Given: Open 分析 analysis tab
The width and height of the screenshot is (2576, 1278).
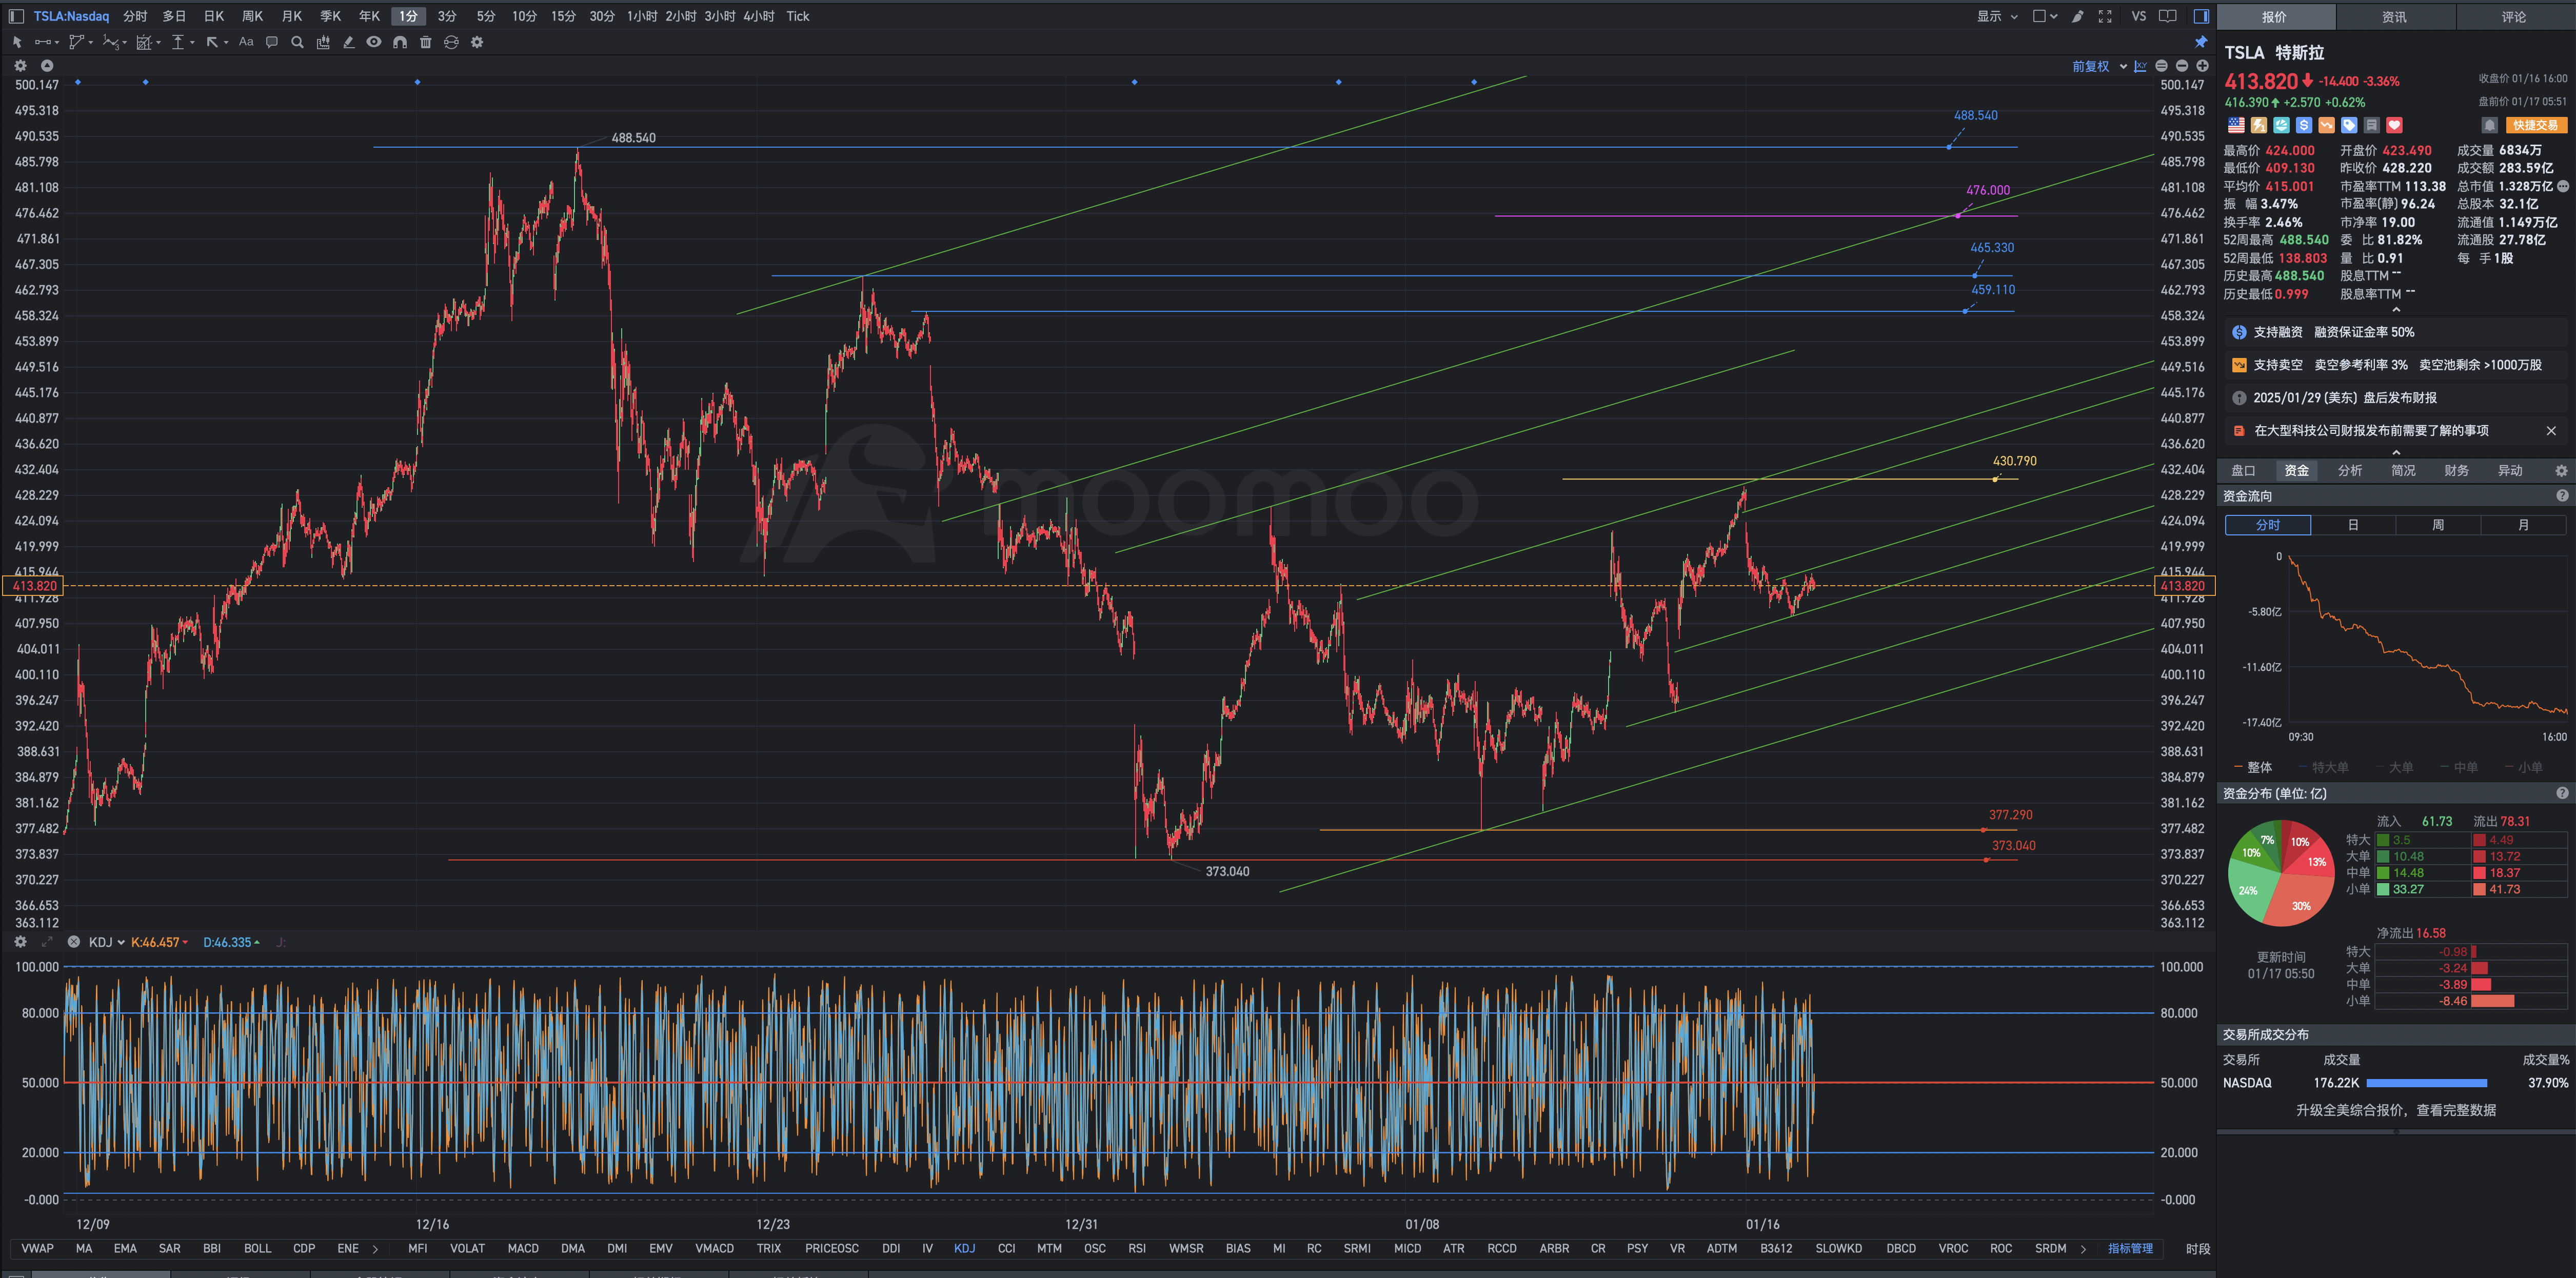Looking at the screenshot, I should coord(2350,471).
